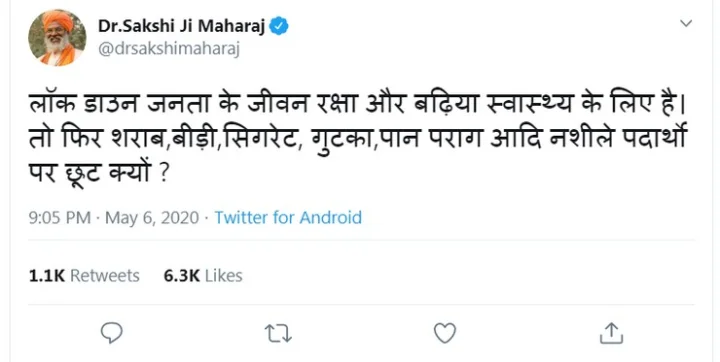This screenshot has width=720, height=362.
Task: Open the Twitter for Android source link
Action: click(288, 217)
